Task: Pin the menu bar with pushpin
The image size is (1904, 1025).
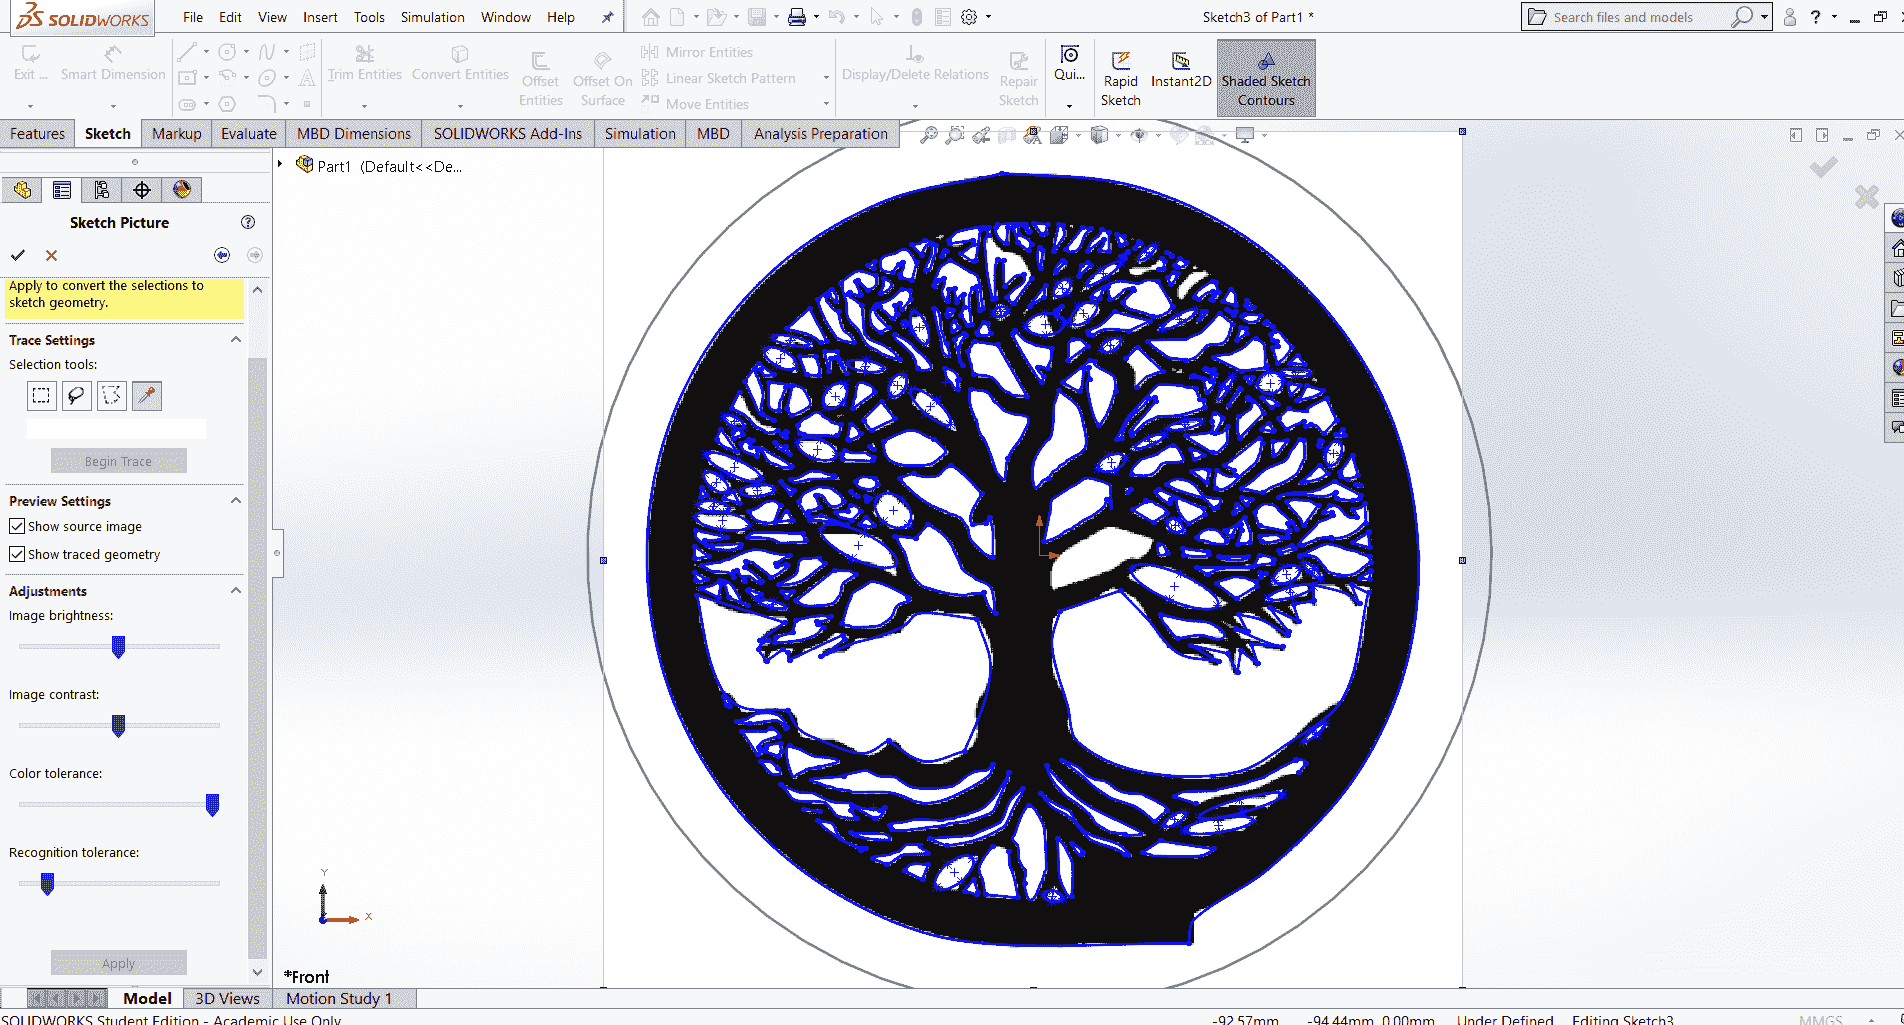Action: pyautogui.click(x=607, y=17)
